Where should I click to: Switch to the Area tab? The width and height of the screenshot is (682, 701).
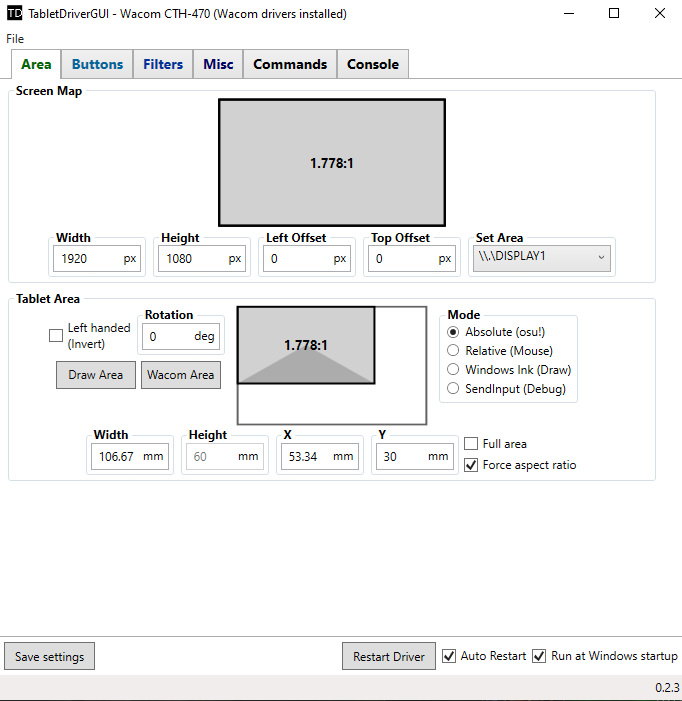[36, 64]
